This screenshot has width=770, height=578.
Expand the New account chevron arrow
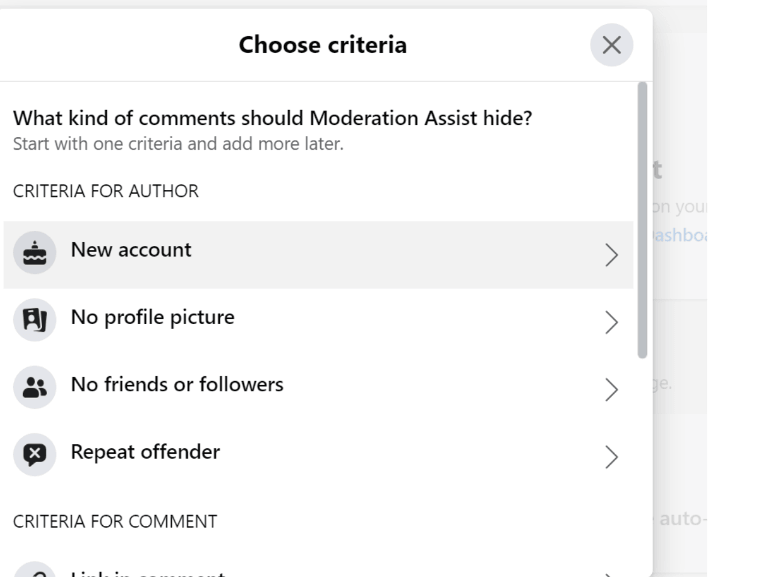point(611,255)
